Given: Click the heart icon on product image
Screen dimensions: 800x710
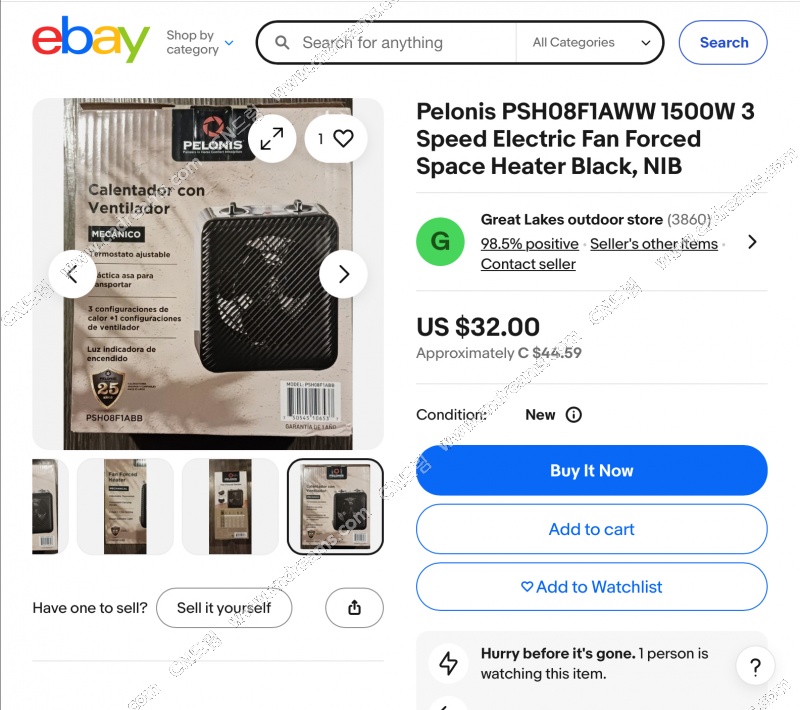Looking at the screenshot, I should point(343,139).
